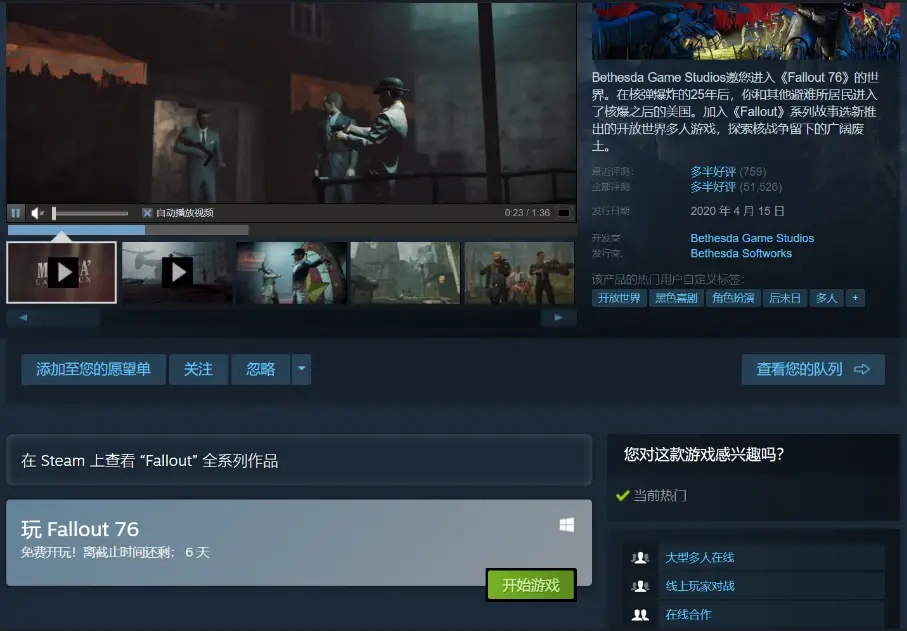
Task: Select the 角色扮演 tag
Action: tap(732, 298)
